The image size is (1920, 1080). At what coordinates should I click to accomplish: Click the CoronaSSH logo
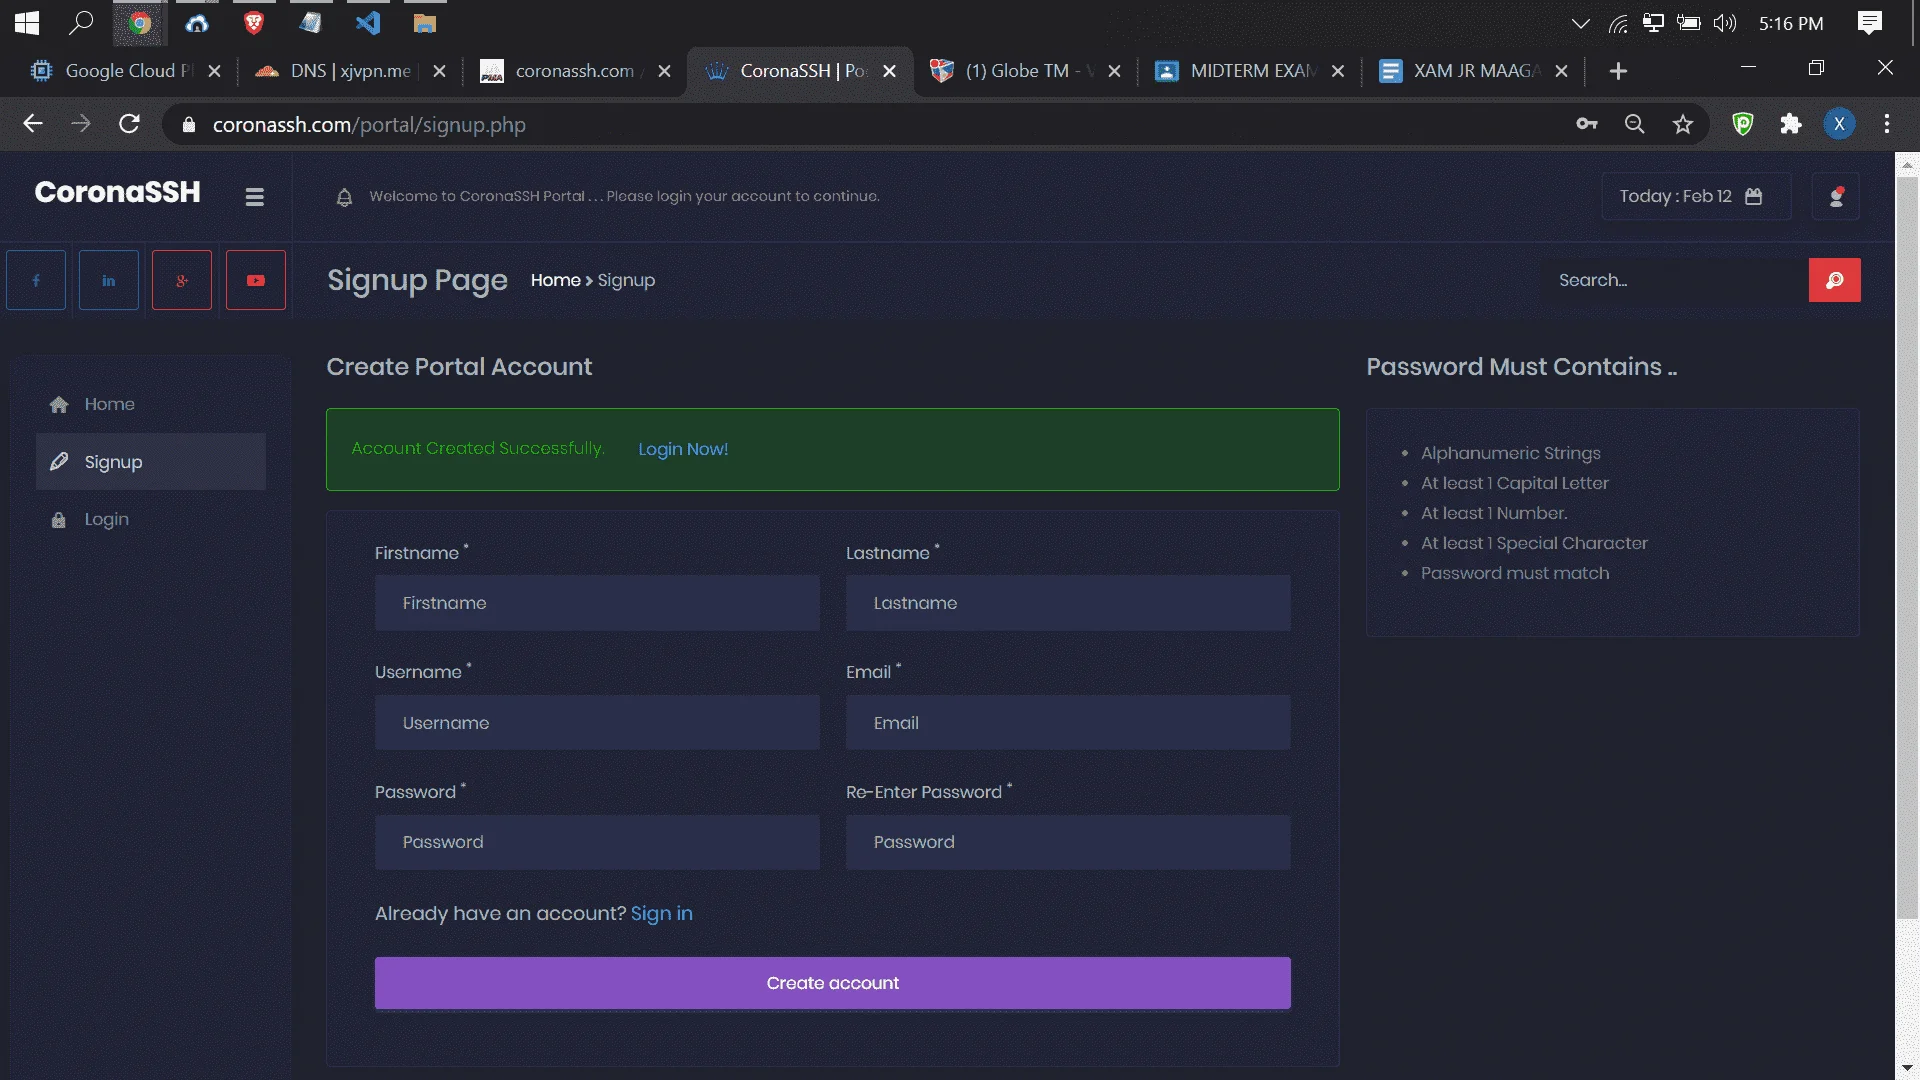[x=117, y=192]
